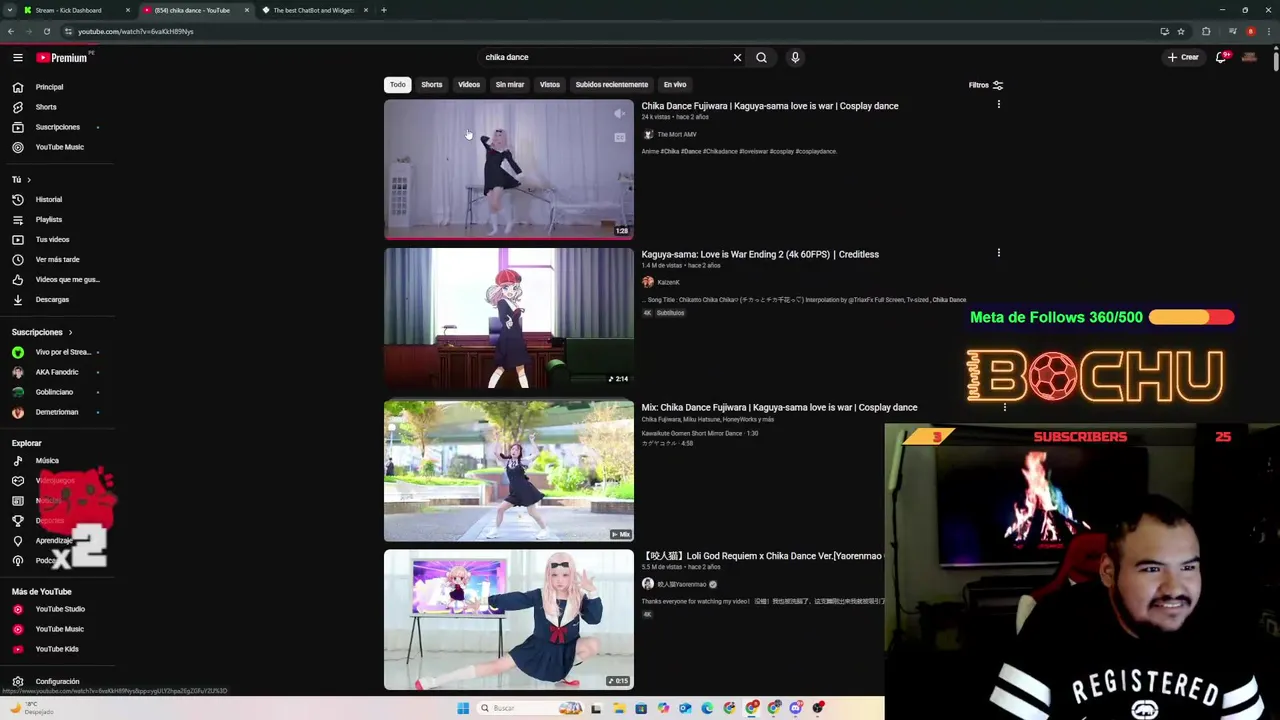Open the Windows Start menu
1280x720 pixels.
pyautogui.click(x=463, y=708)
